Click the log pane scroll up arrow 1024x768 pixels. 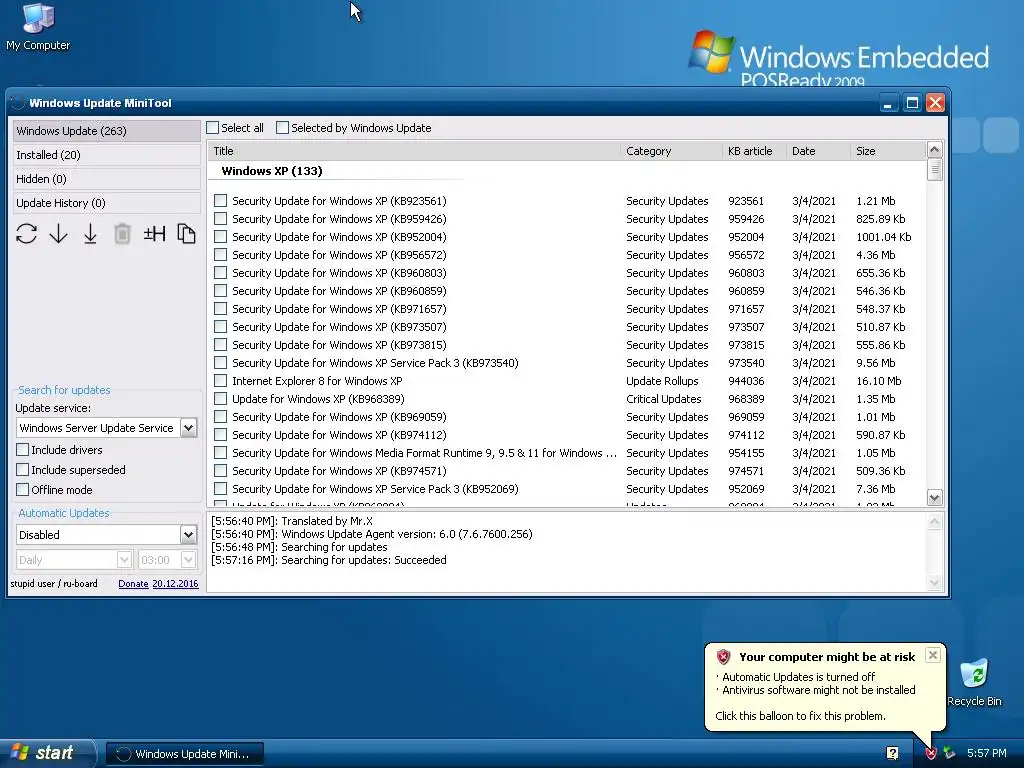[935, 522]
